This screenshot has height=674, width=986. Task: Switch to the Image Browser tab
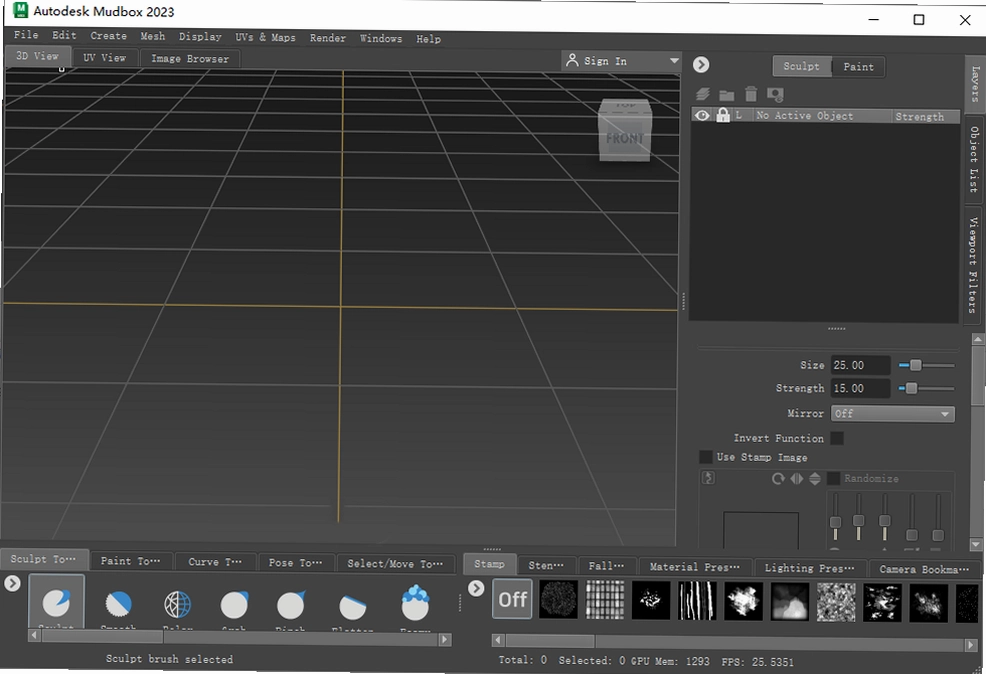[x=190, y=59]
